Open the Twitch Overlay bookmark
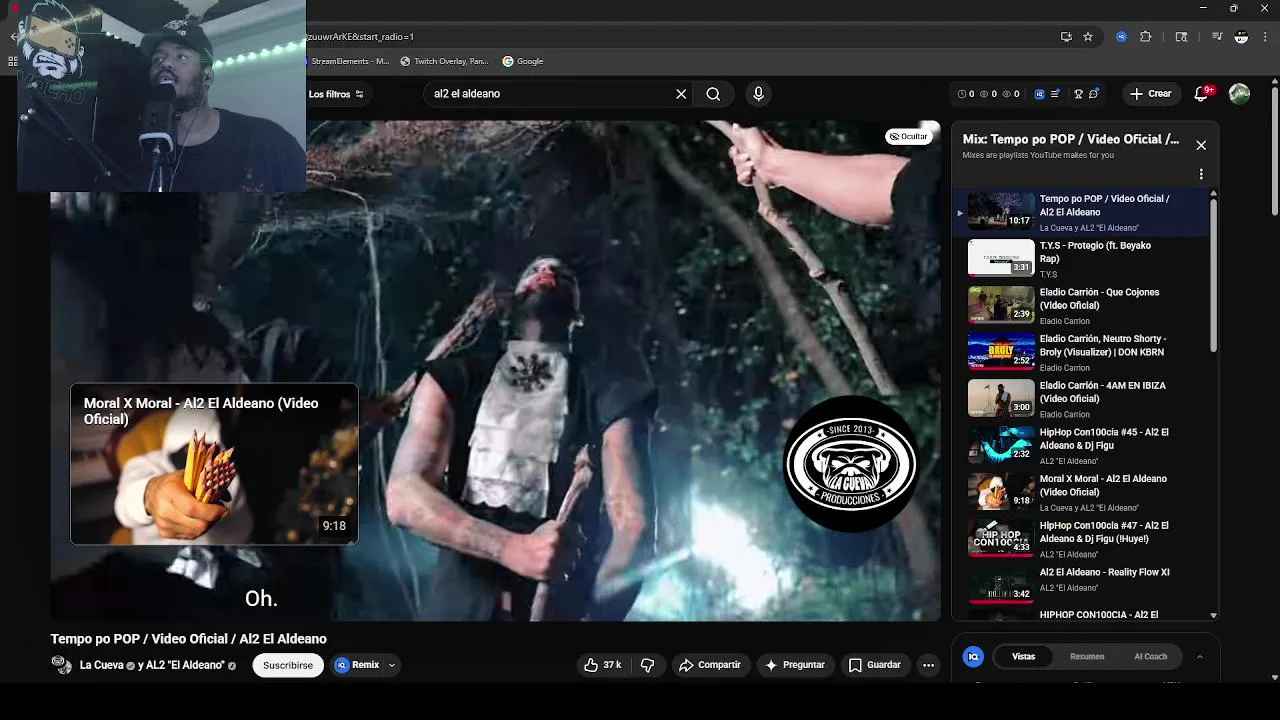 [444, 61]
